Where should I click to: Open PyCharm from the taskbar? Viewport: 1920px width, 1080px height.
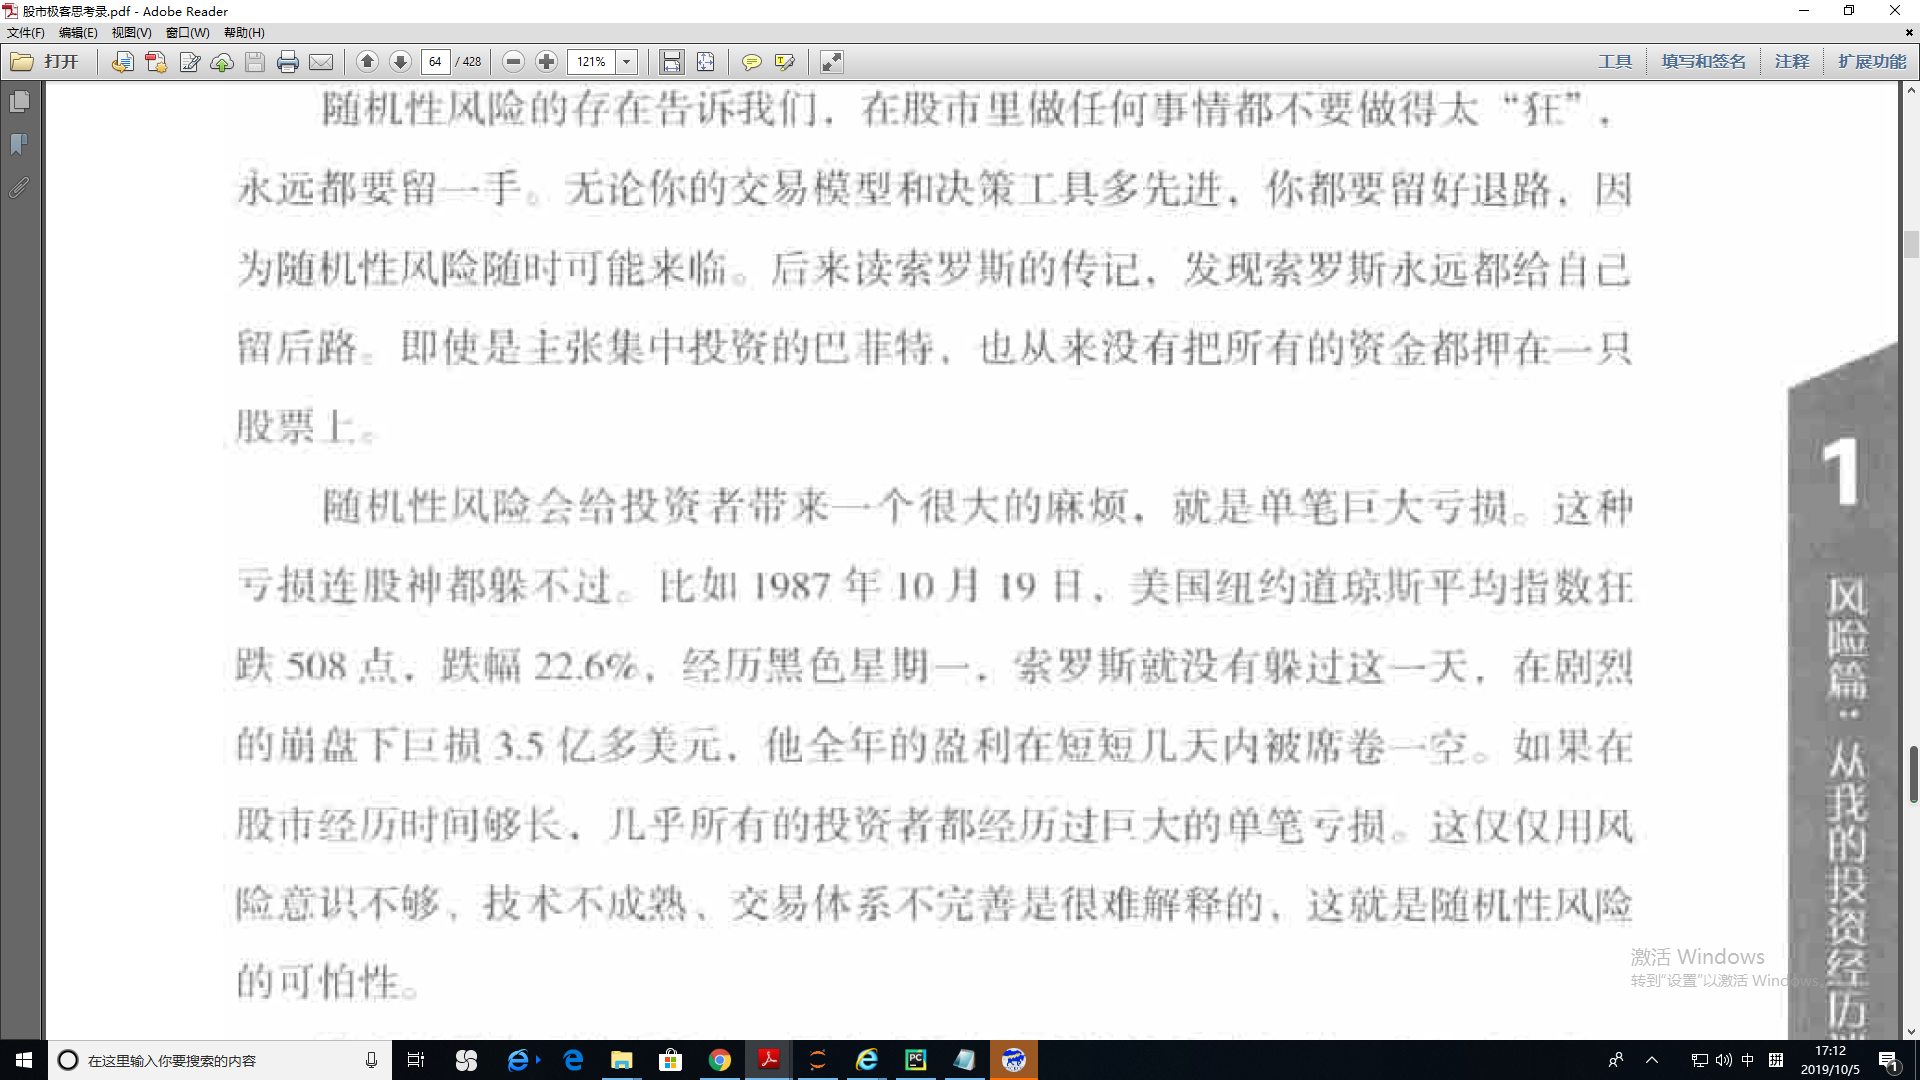915,1060
